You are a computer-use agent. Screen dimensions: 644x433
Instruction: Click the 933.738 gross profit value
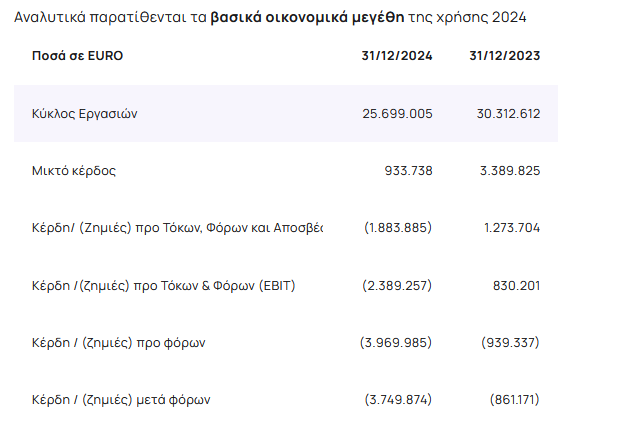[x=409, y=170]
